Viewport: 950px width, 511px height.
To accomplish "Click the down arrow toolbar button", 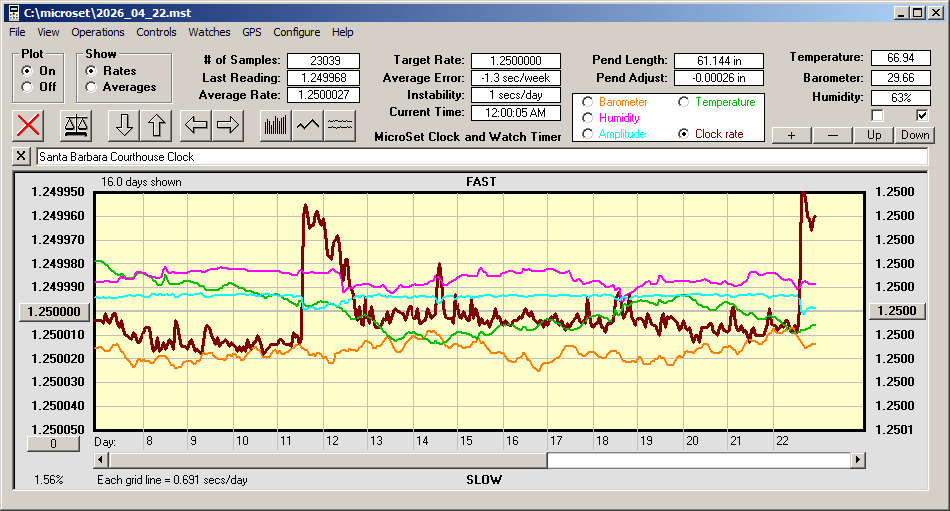I will pyautogui.click(x=124, y=125).
